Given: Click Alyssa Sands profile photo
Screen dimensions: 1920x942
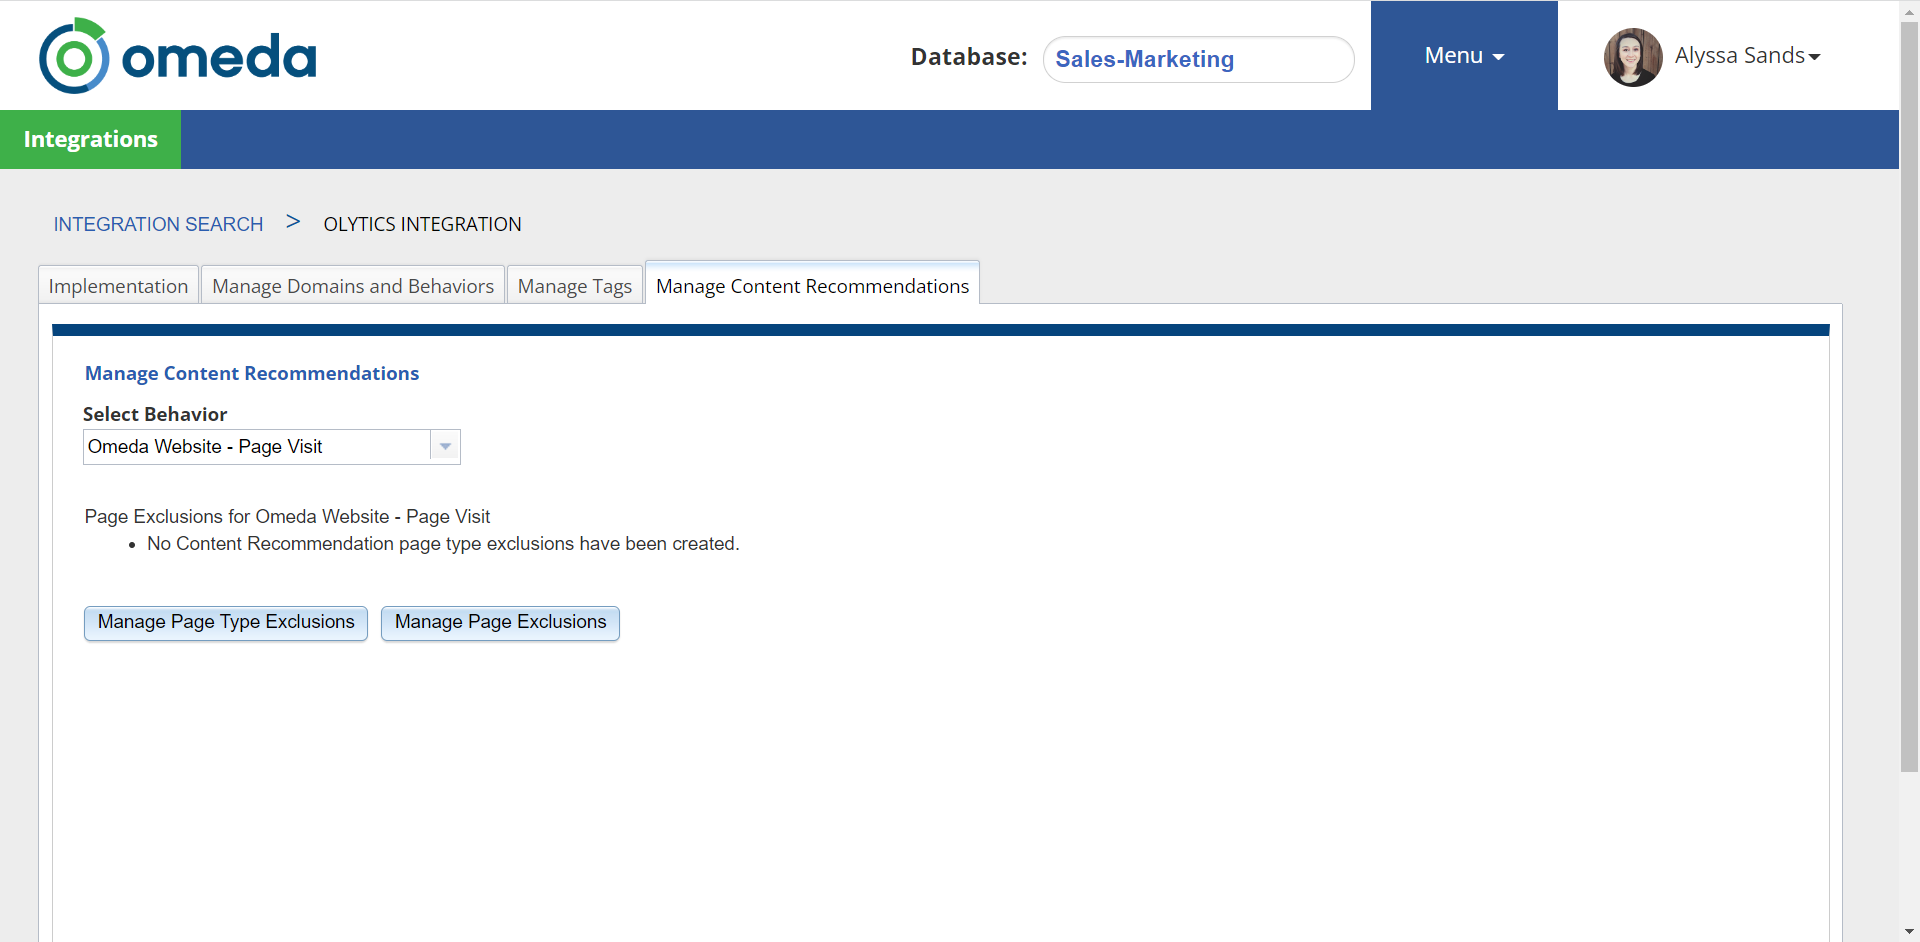Looking at the screenshot, I should (1632, 57).
